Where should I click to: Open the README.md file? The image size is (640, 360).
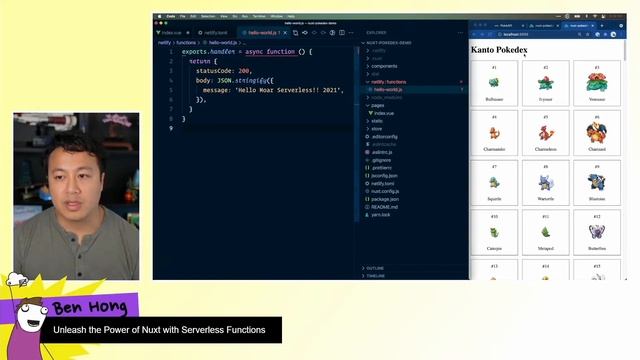tap(381, 207)
